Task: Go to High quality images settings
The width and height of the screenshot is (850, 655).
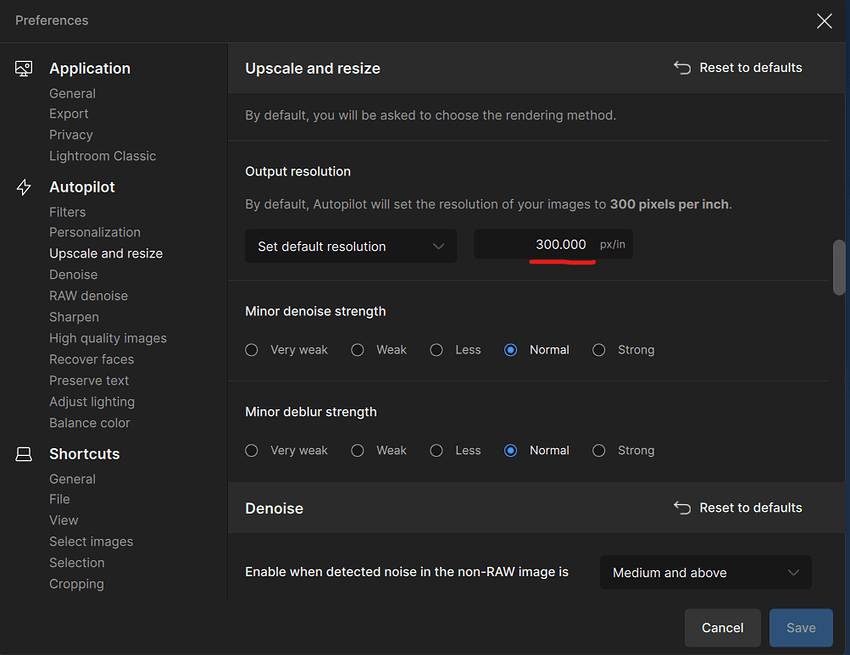Action: 108,338
